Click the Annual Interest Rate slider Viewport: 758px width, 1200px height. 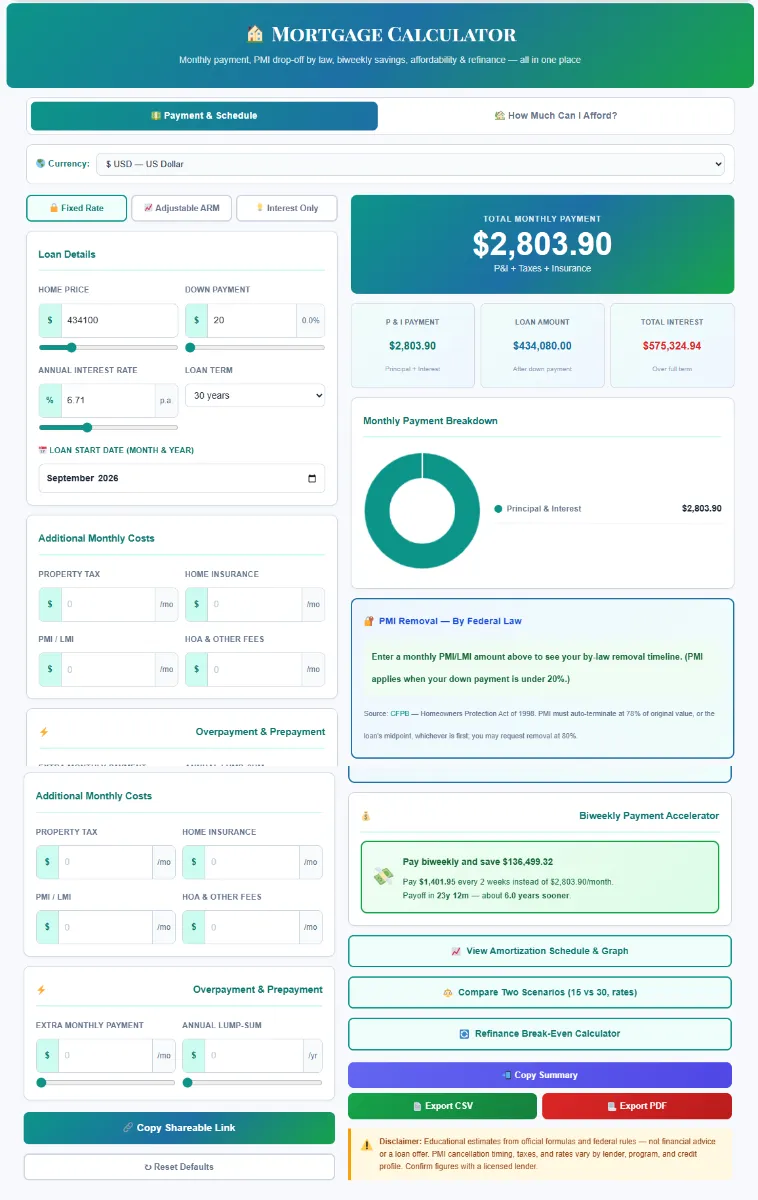[108, 427]
